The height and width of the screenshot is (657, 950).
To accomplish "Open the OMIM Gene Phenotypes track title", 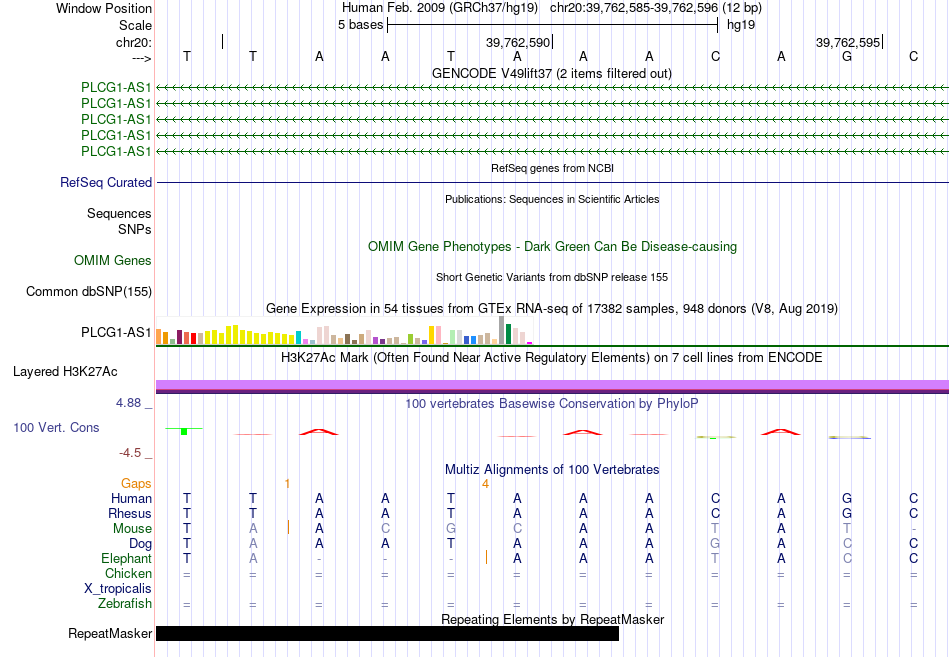I will 552,247.
